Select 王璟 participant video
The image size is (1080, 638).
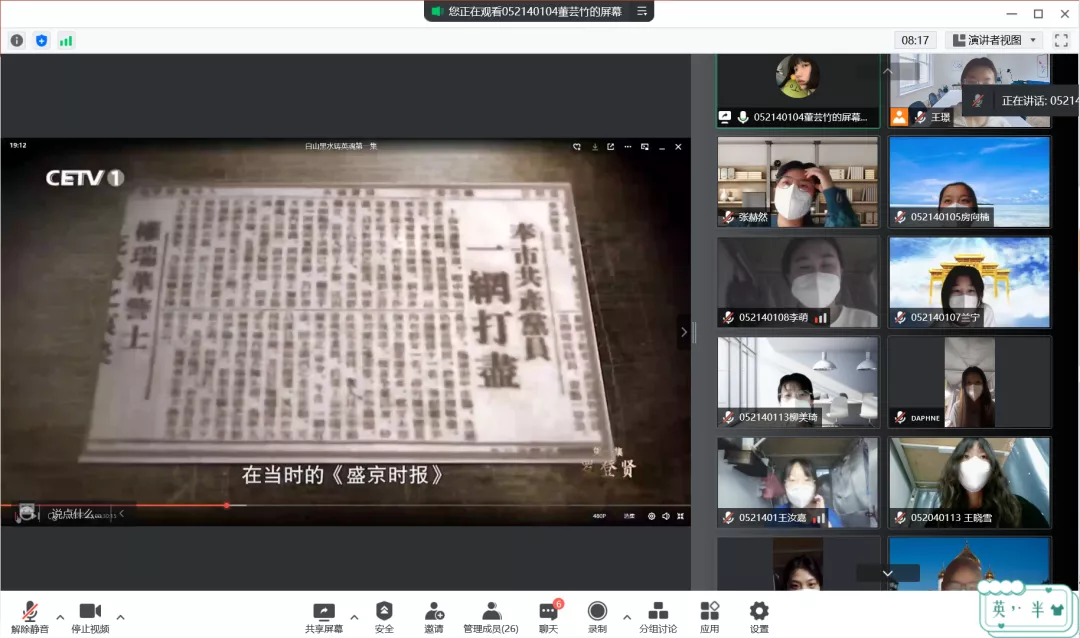(969, 91)
